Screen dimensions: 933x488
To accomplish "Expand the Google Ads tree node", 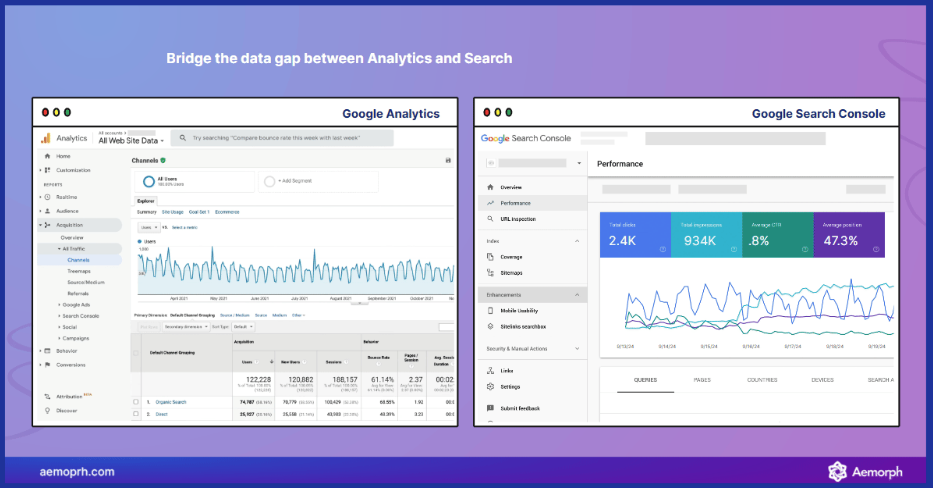I will click(x=60, y=305).
